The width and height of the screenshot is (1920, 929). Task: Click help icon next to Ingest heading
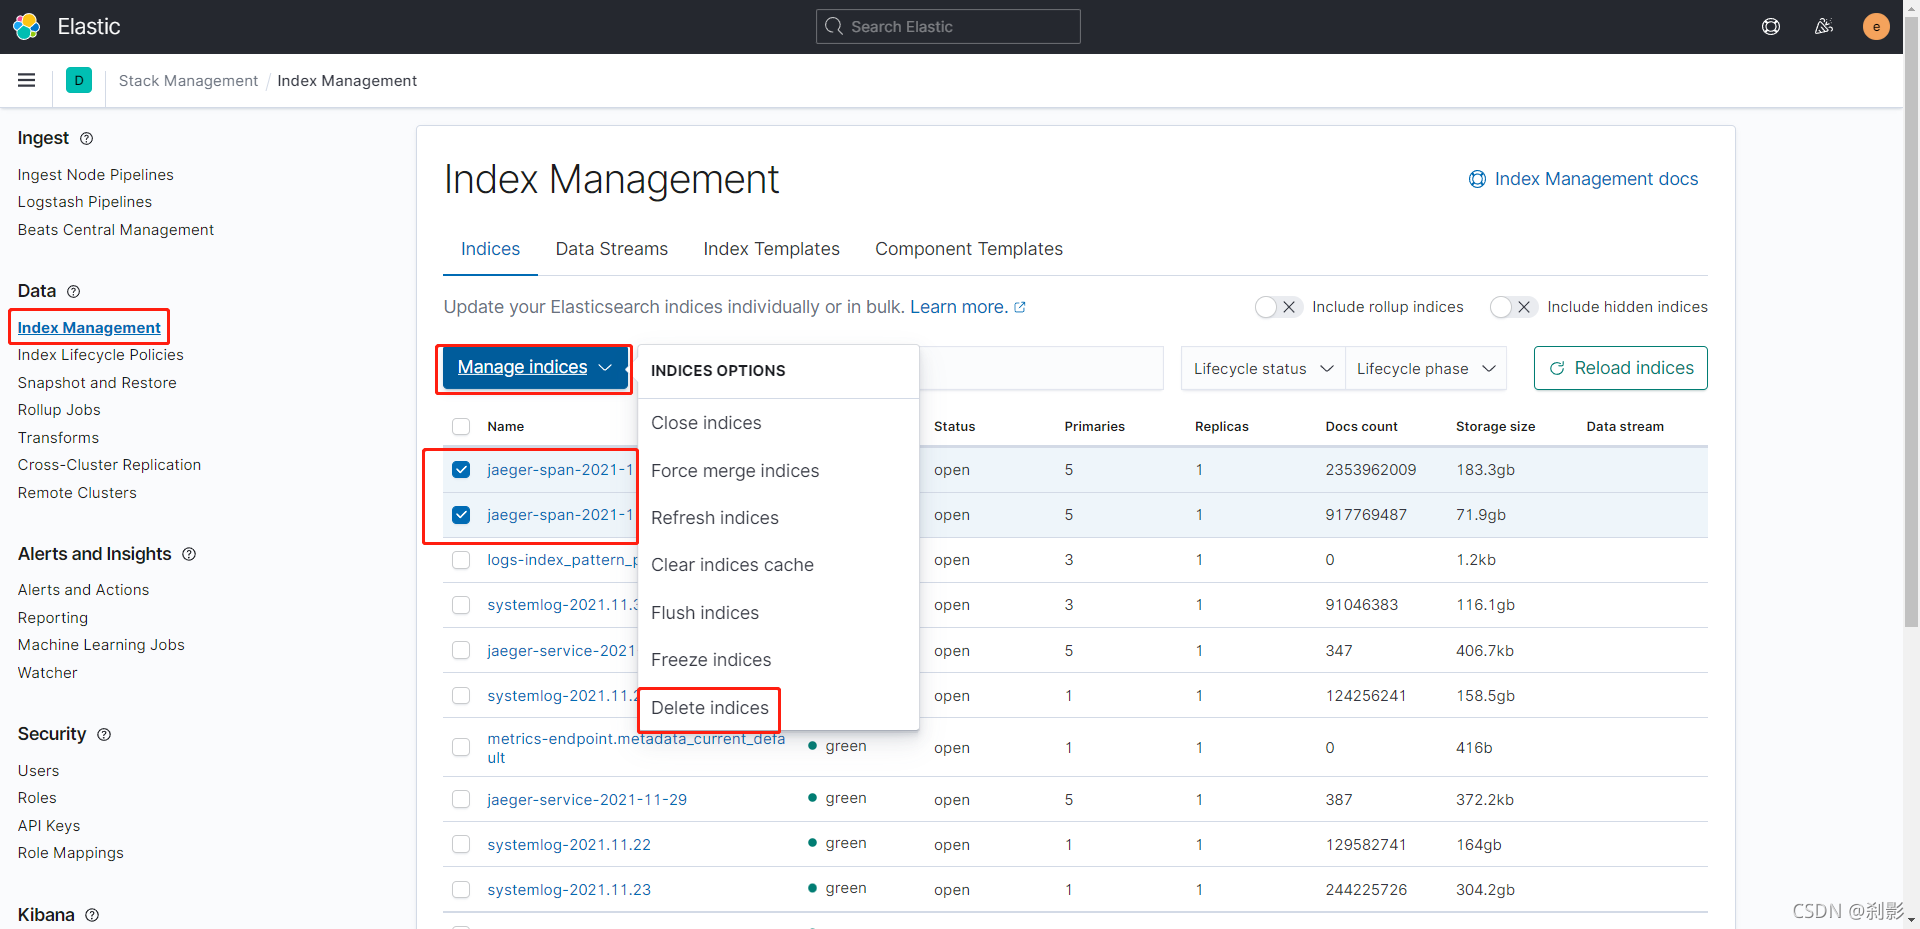(x=86, y=138)
